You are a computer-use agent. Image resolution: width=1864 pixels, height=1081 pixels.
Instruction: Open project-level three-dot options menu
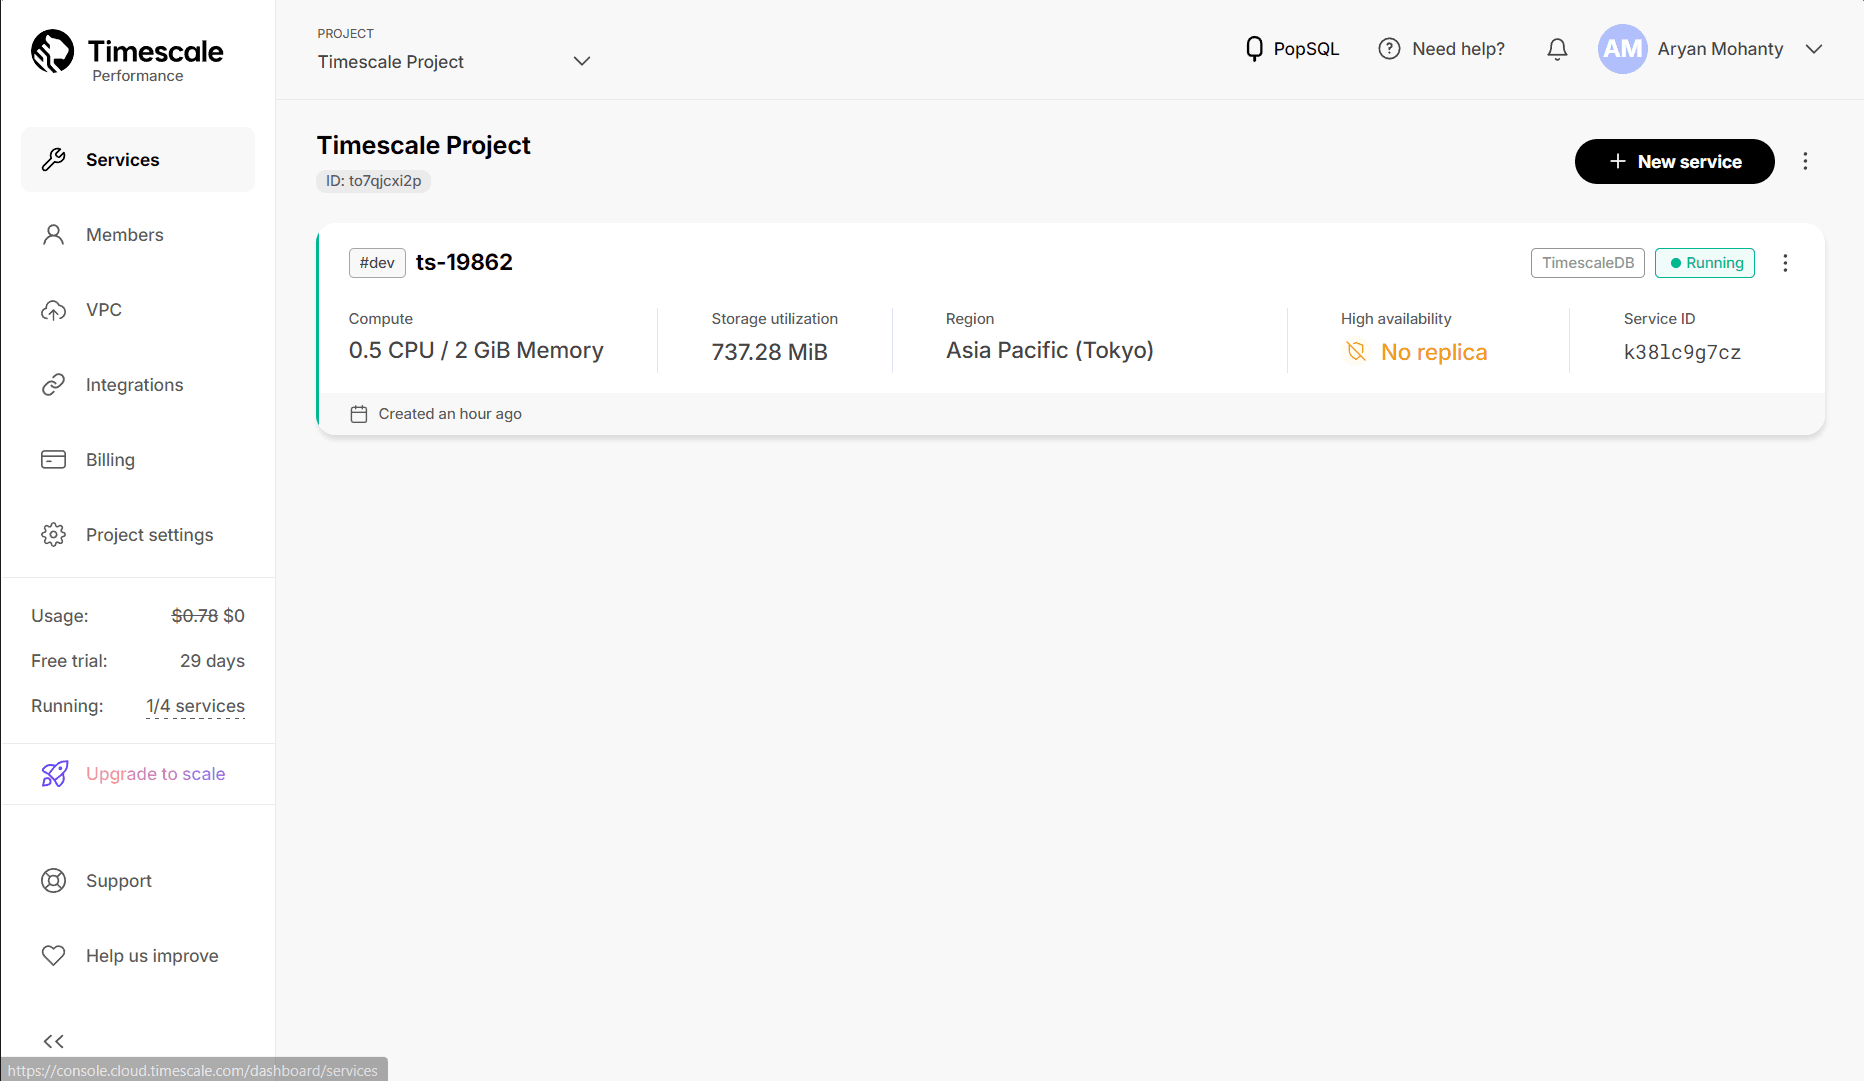[1805, 162]
